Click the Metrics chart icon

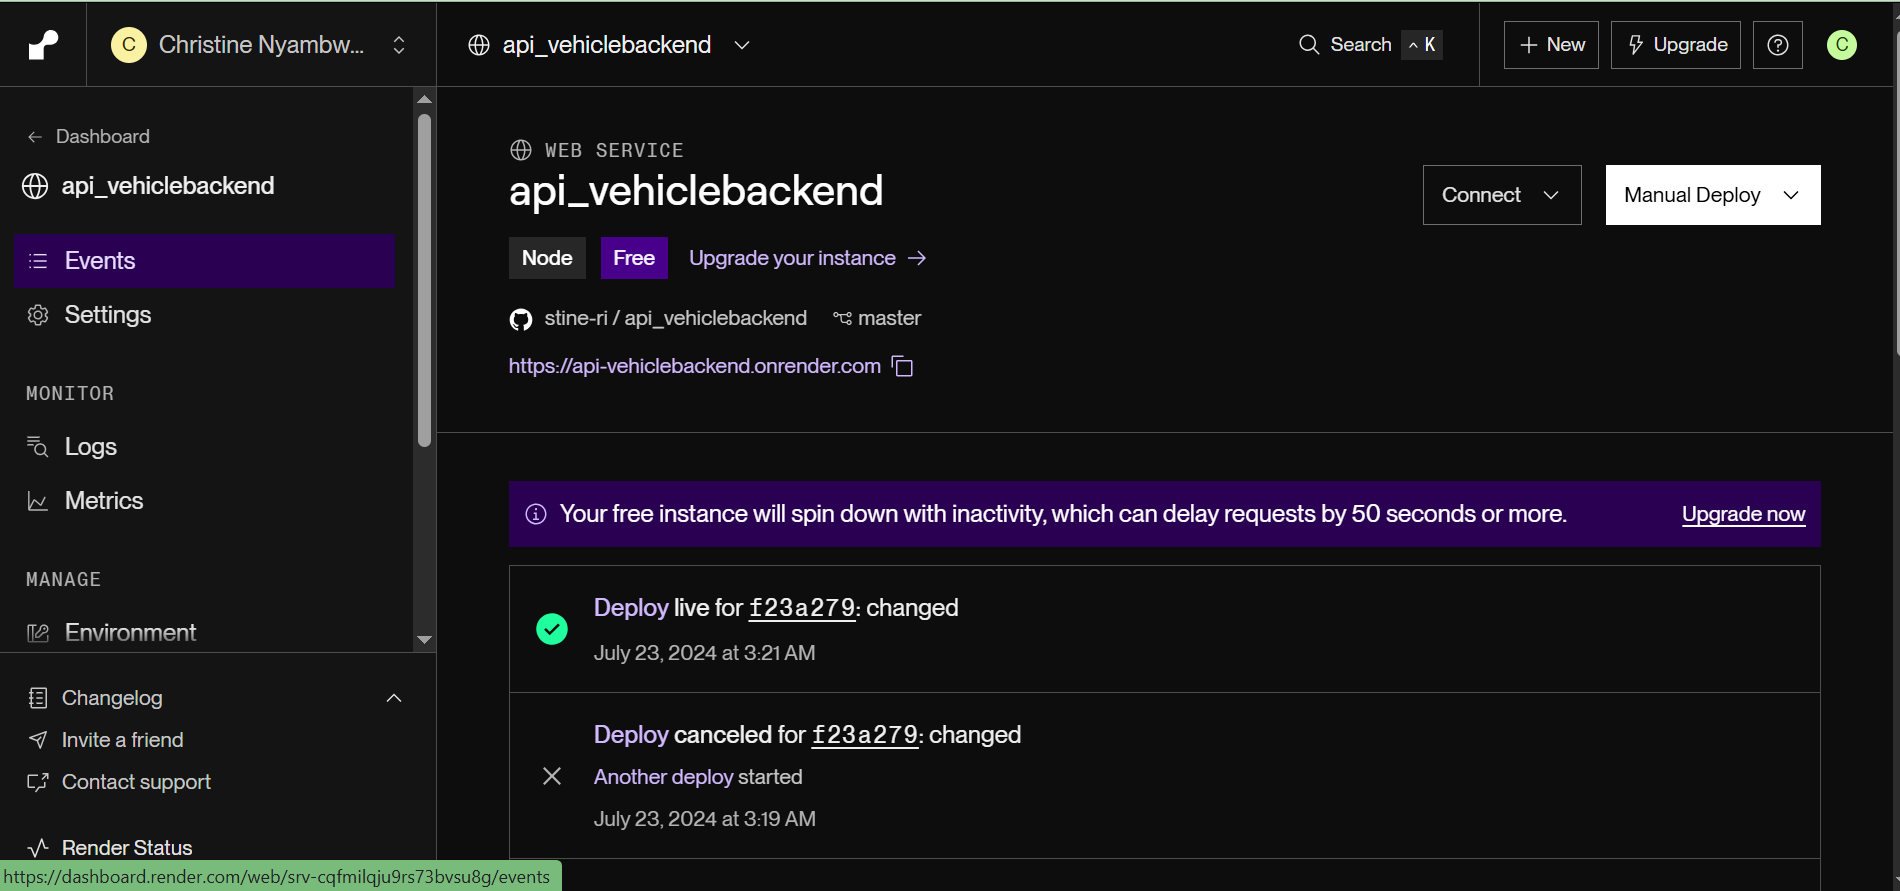click(38, 501)
